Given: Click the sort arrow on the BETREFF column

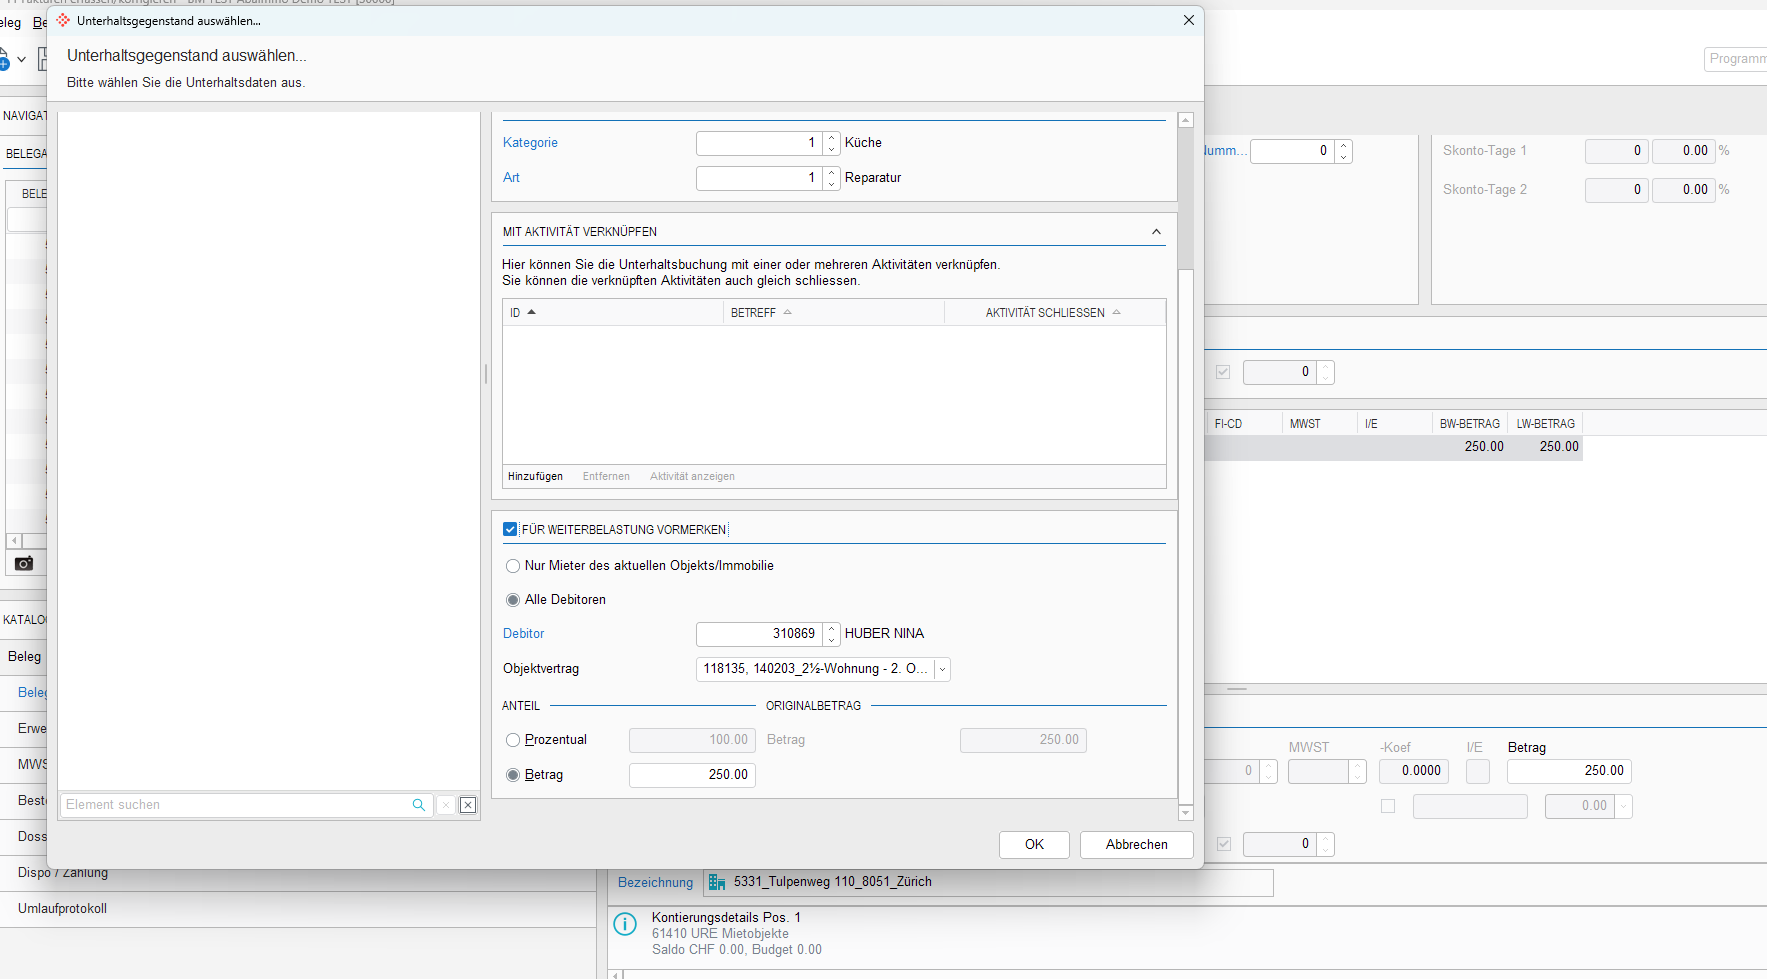Looking at the screenshot, I should point(788,312).
